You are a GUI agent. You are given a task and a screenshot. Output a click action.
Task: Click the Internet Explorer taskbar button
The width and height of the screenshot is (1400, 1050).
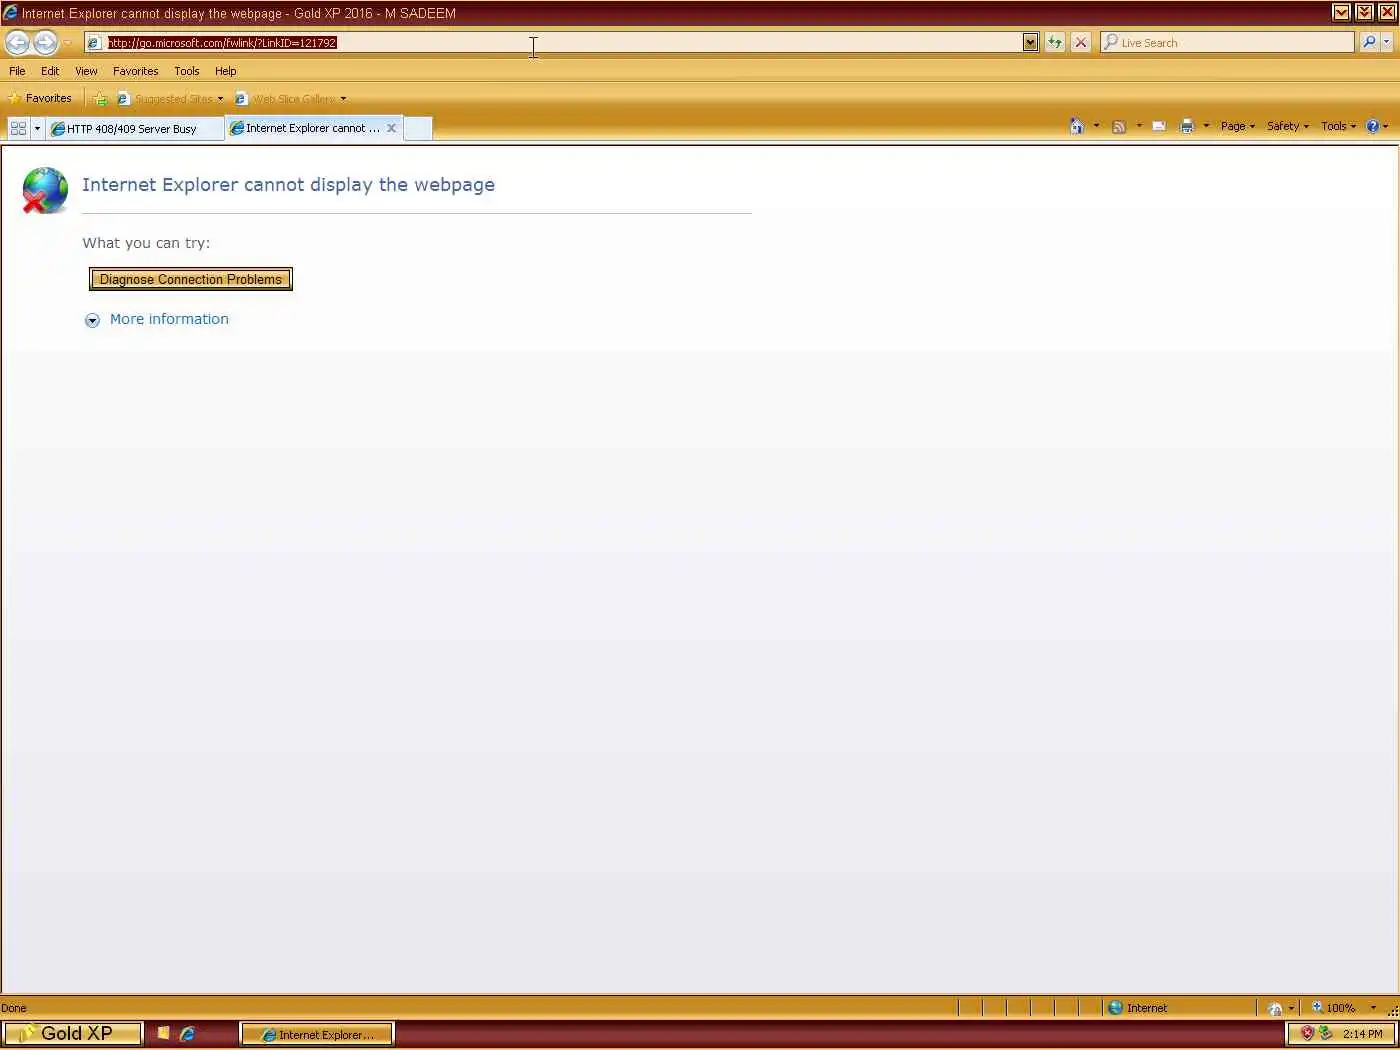(x=317, y=1034)
